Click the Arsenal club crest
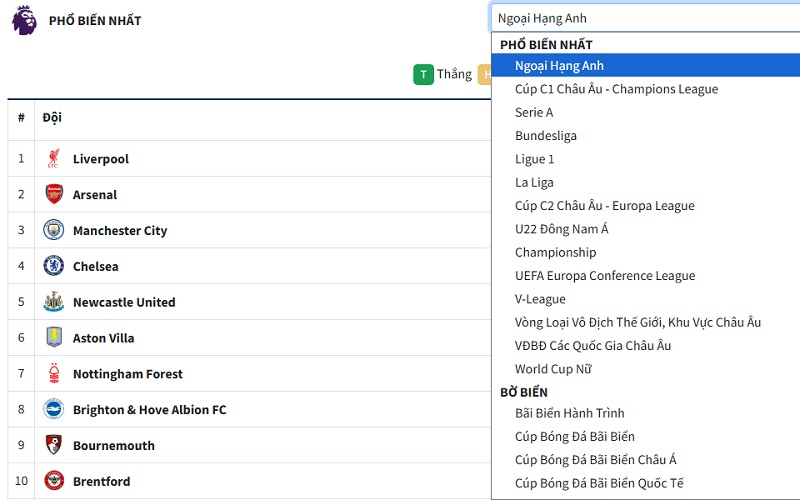Screen dimensions: 800x500 (x=54, y=194)
